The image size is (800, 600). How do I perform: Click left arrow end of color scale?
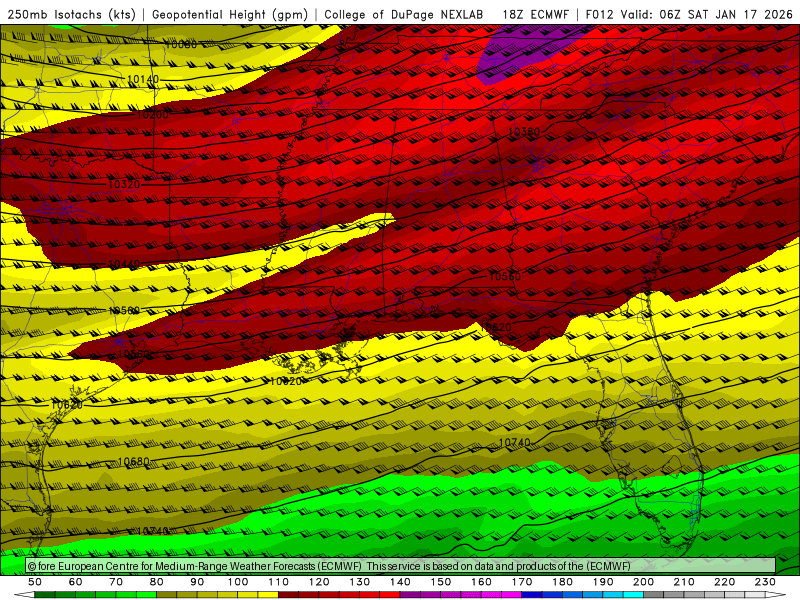[24, 595]
